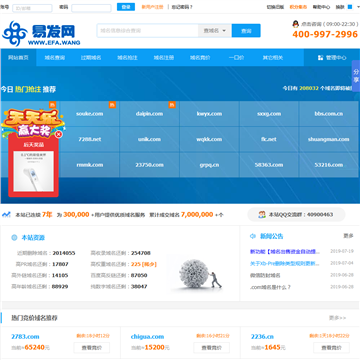Screen dimensions: 360x360
Task: Click the 254708 count value
Action: coord(141,253)
